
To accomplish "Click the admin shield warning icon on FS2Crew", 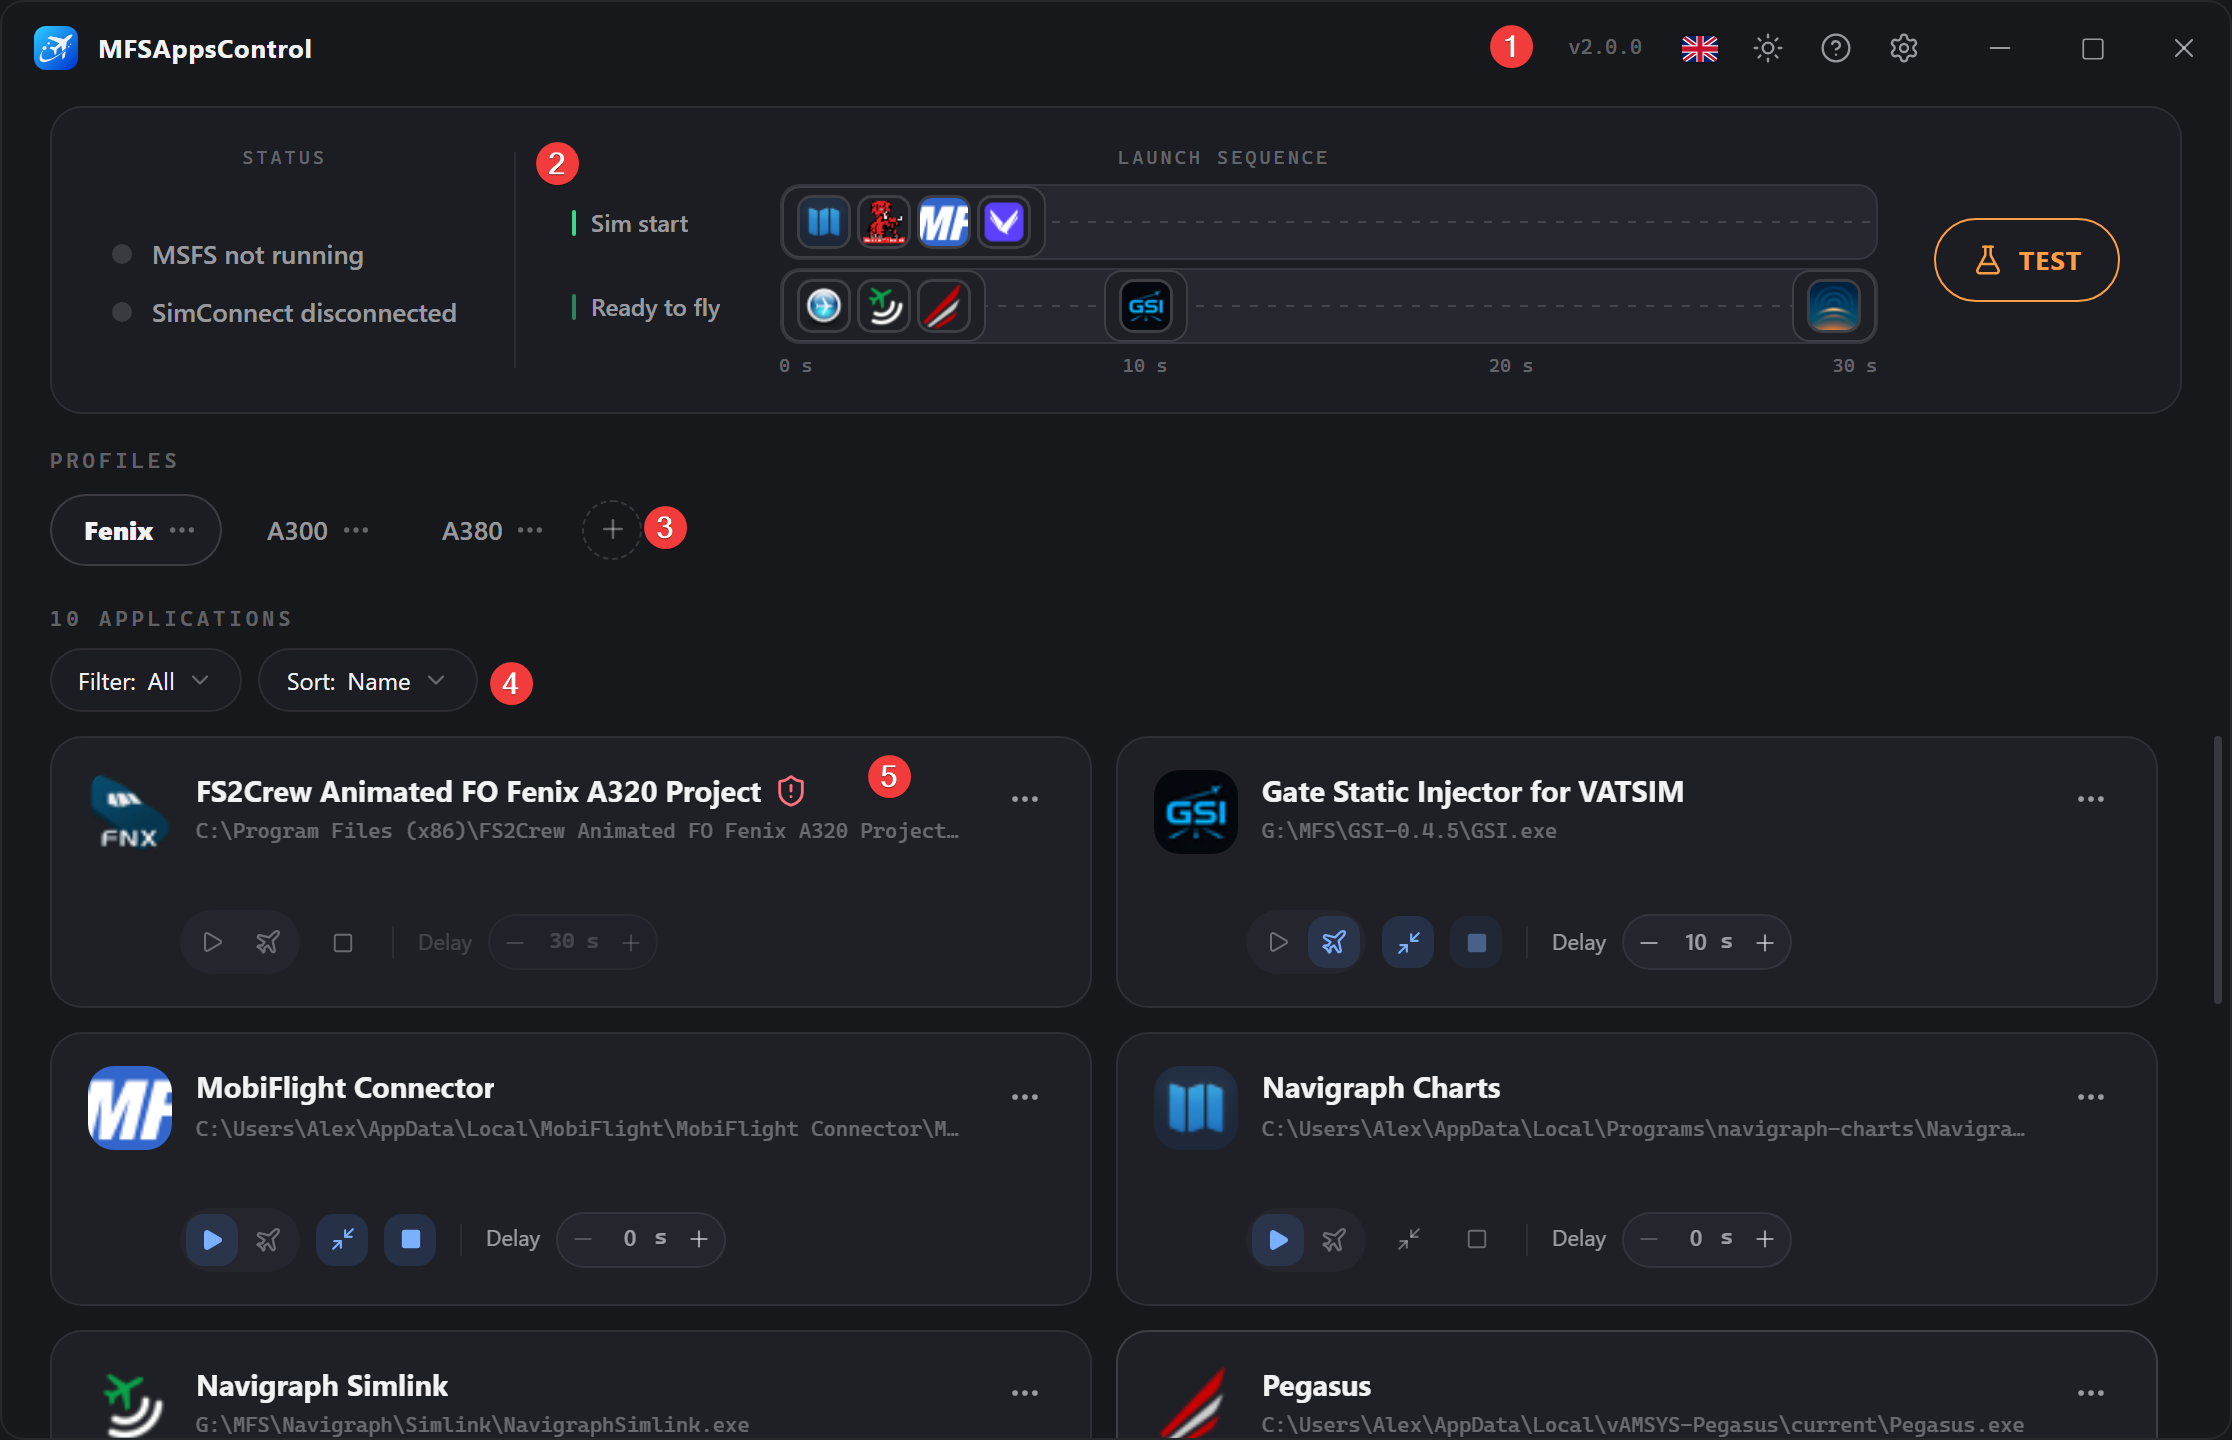I will click(x=790, y=791).
